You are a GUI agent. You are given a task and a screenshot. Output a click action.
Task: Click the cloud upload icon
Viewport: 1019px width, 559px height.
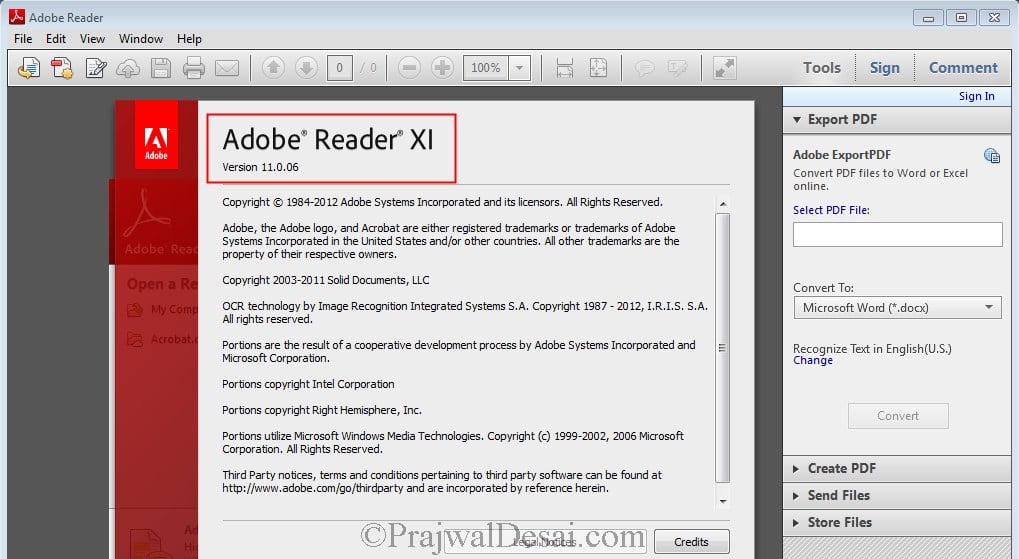click(128, 68)
